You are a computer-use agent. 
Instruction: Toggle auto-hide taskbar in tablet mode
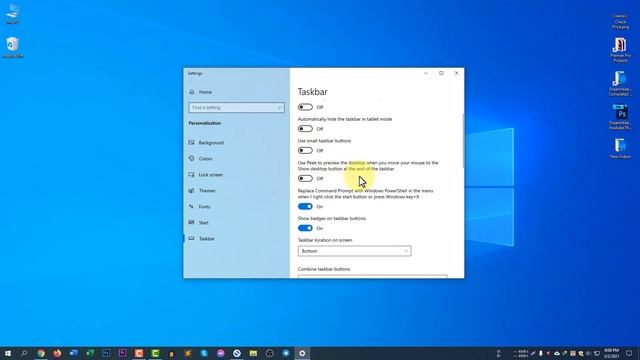(x=305, y=129)
